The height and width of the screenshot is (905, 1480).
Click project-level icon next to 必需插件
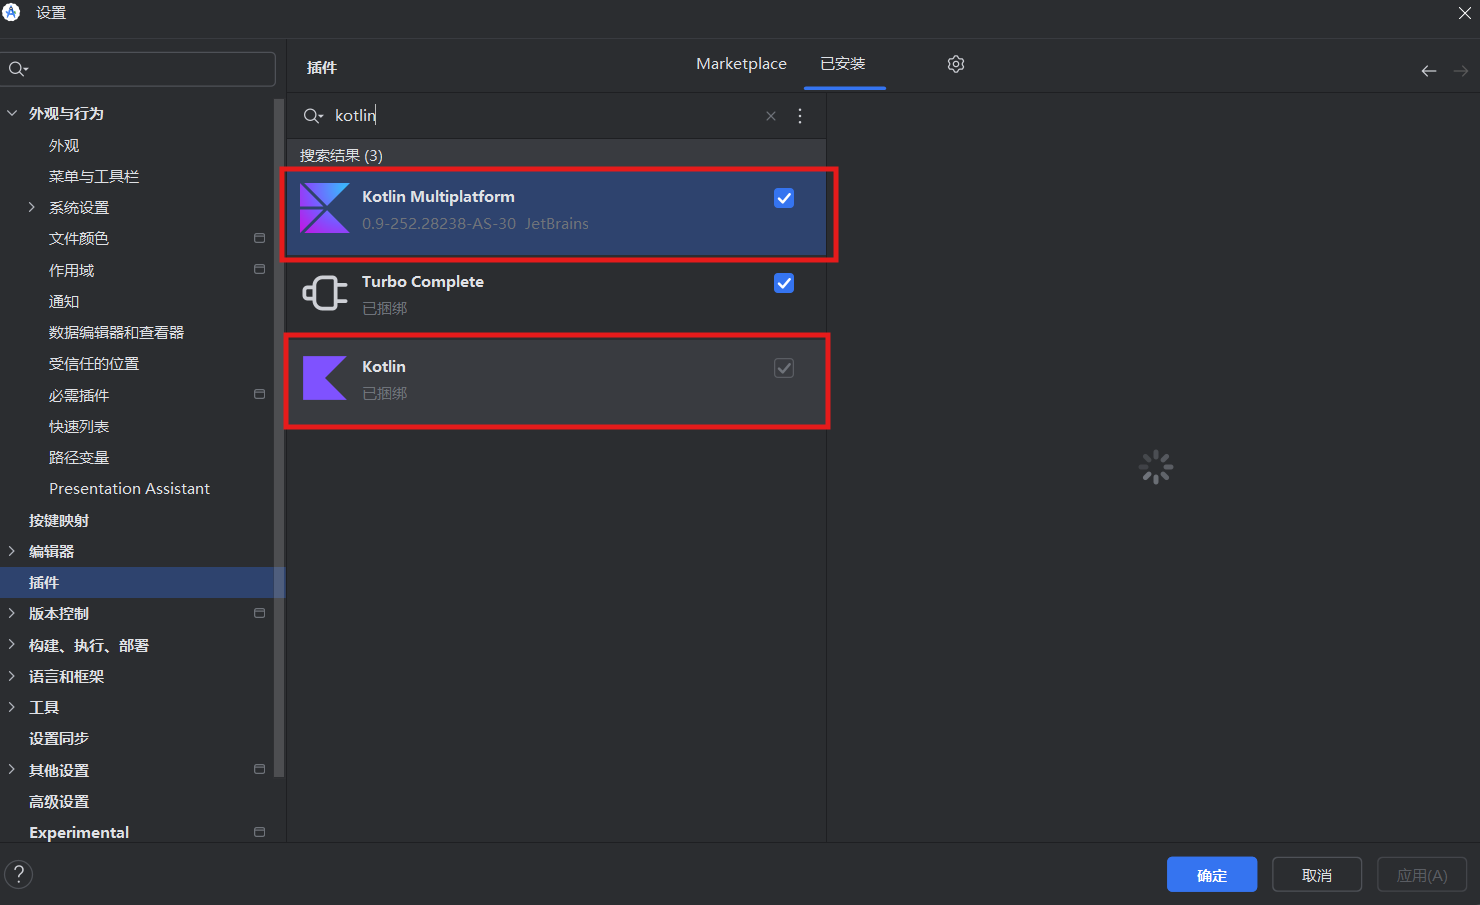[x=260, y=394]
